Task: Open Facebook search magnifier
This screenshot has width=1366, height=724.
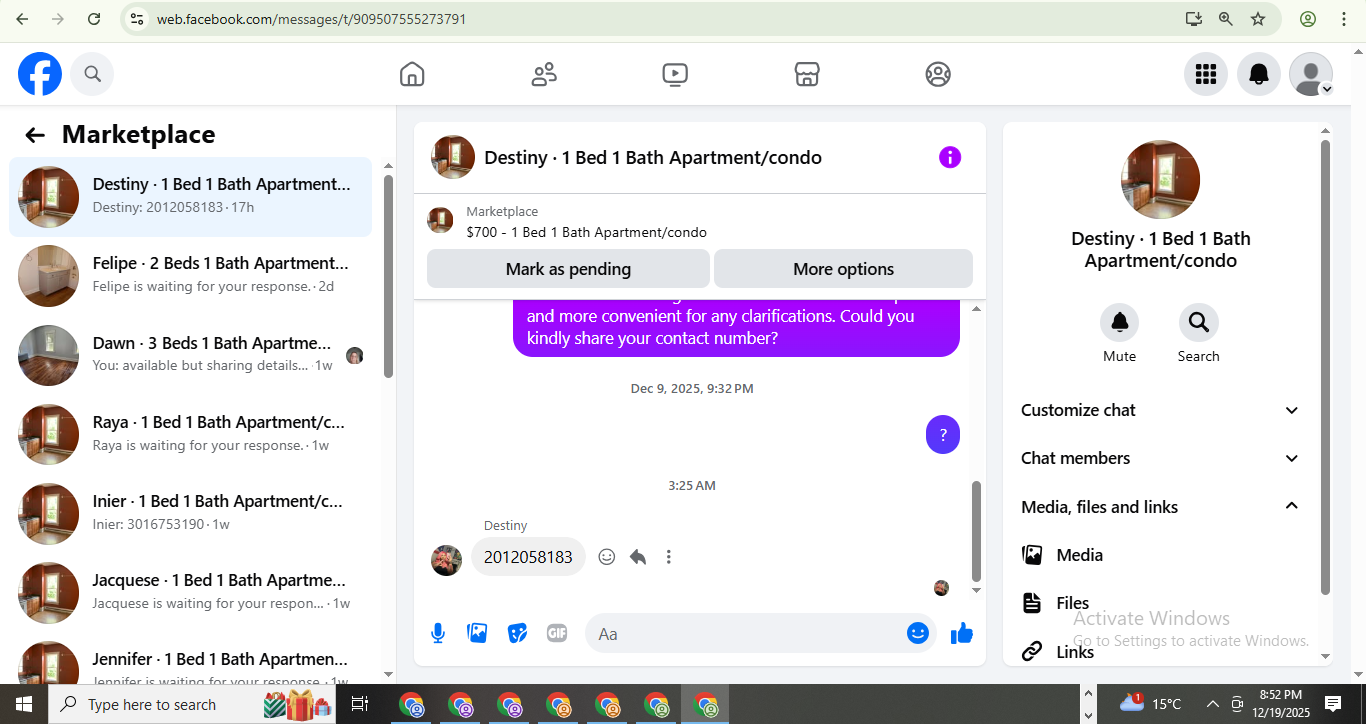Action: [92, 74]
